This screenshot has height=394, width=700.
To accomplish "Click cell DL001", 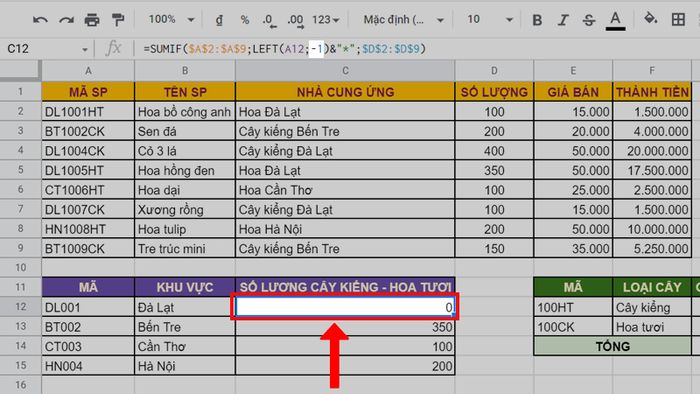I will point(88,307).
